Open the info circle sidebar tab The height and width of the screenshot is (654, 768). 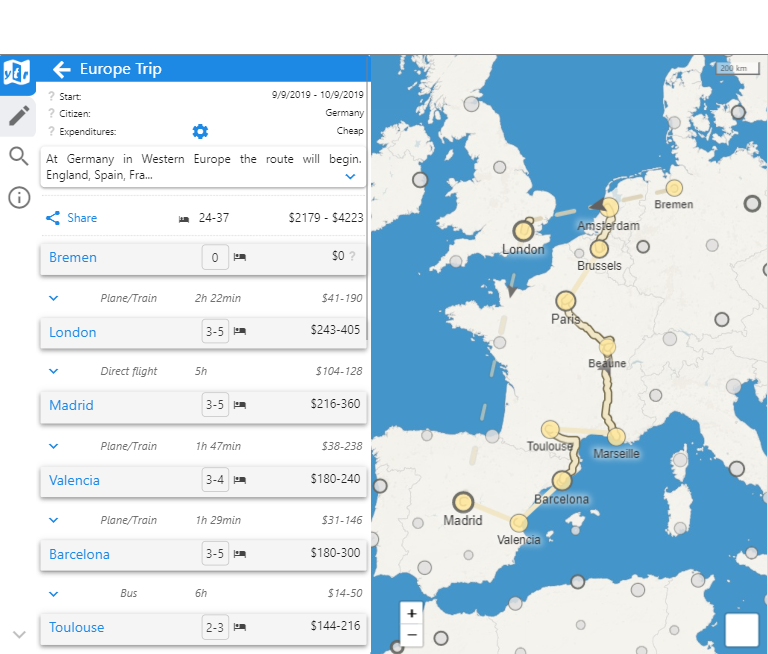click(x=19, y=198)
